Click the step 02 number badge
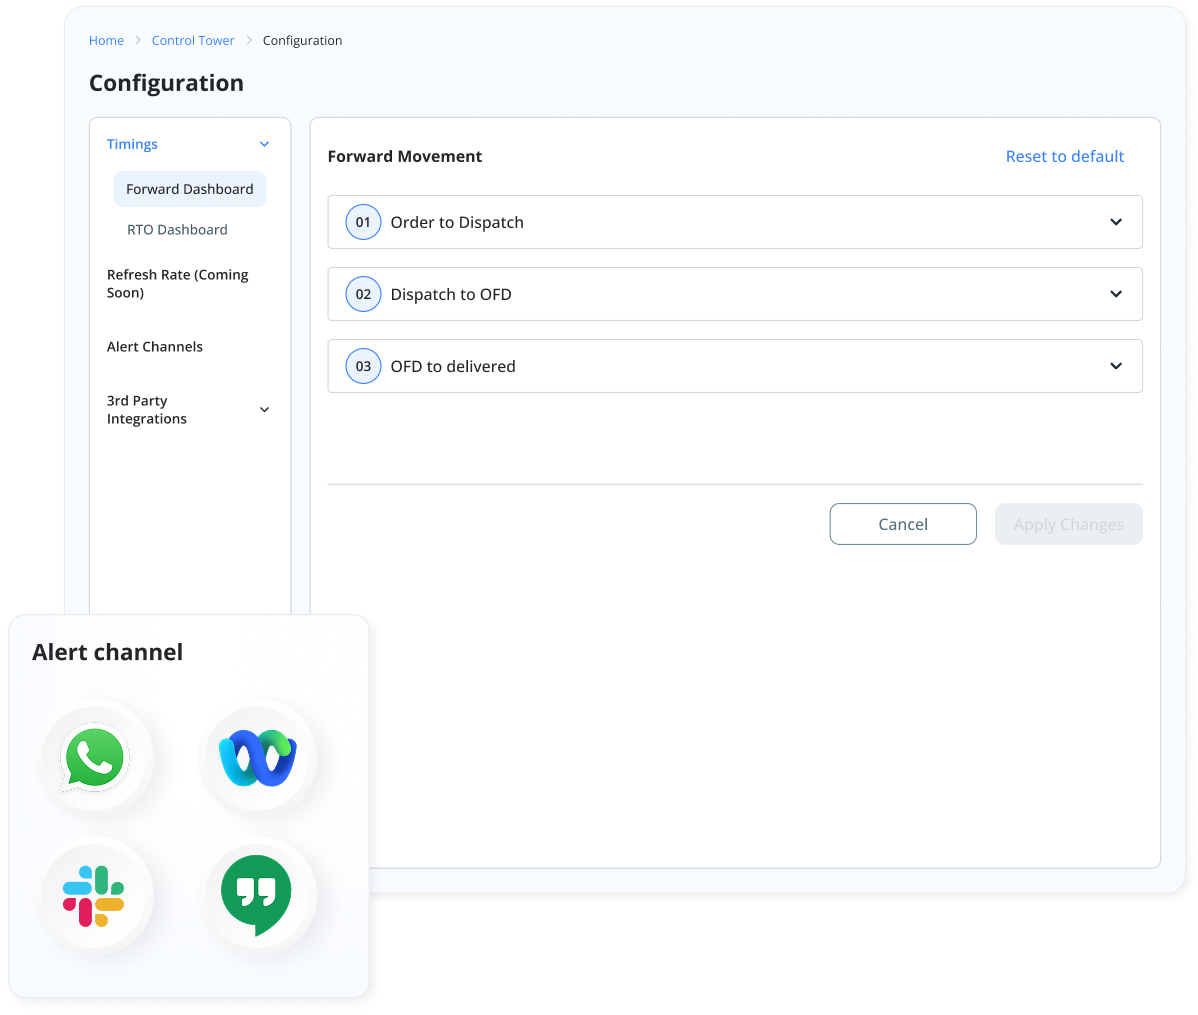The width and height of the screenshot is (1198, 1015). point(363,294)
